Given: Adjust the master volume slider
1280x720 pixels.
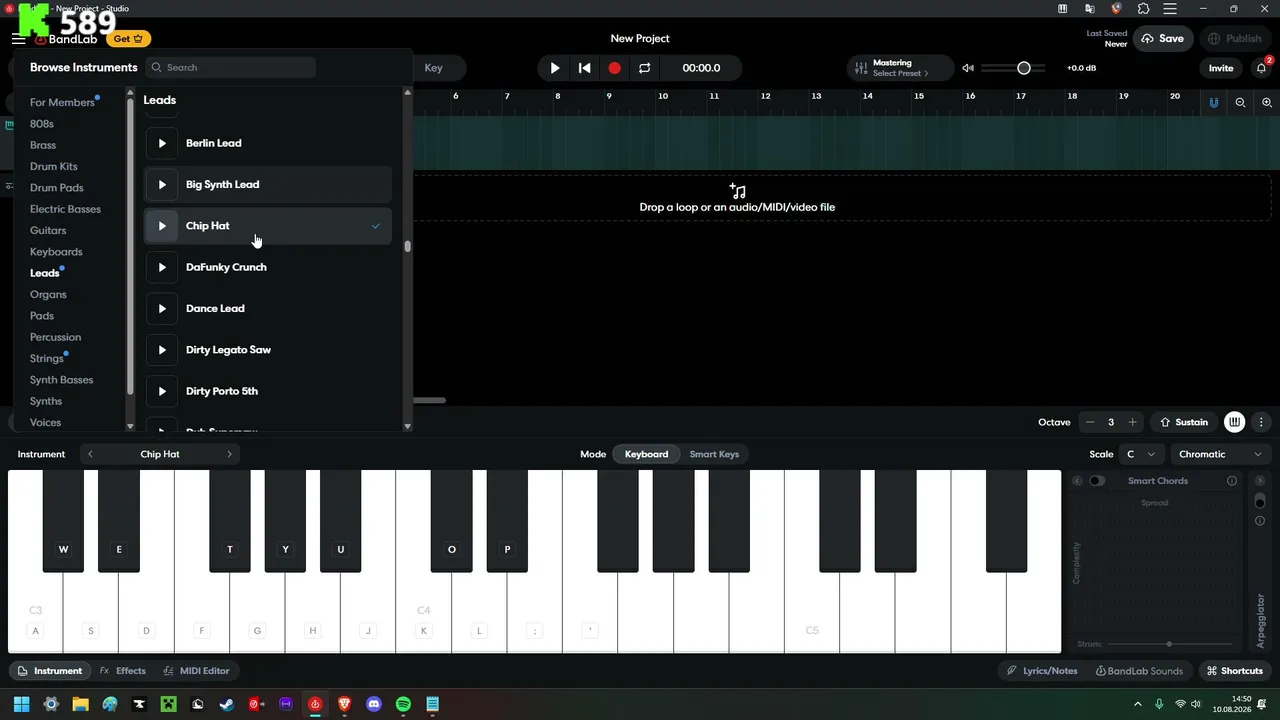Looking at the screenshot, I should pos(1013,68).
